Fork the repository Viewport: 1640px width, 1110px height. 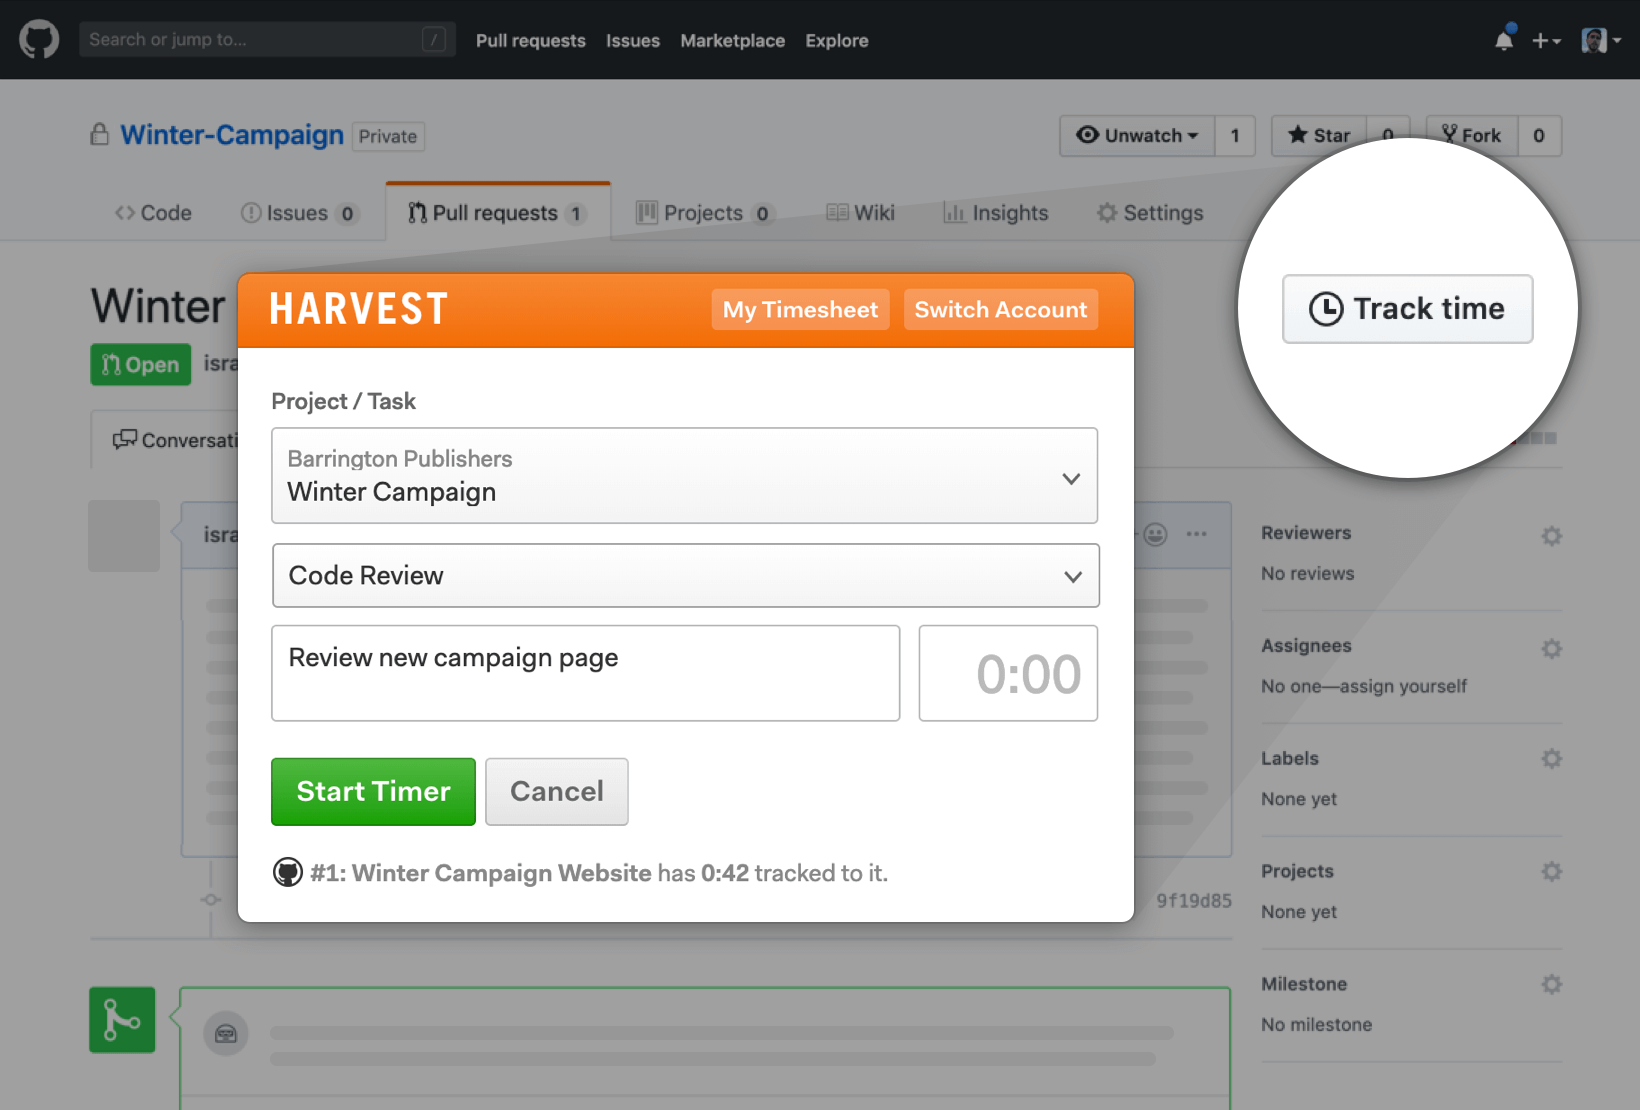coord(1472,135)
